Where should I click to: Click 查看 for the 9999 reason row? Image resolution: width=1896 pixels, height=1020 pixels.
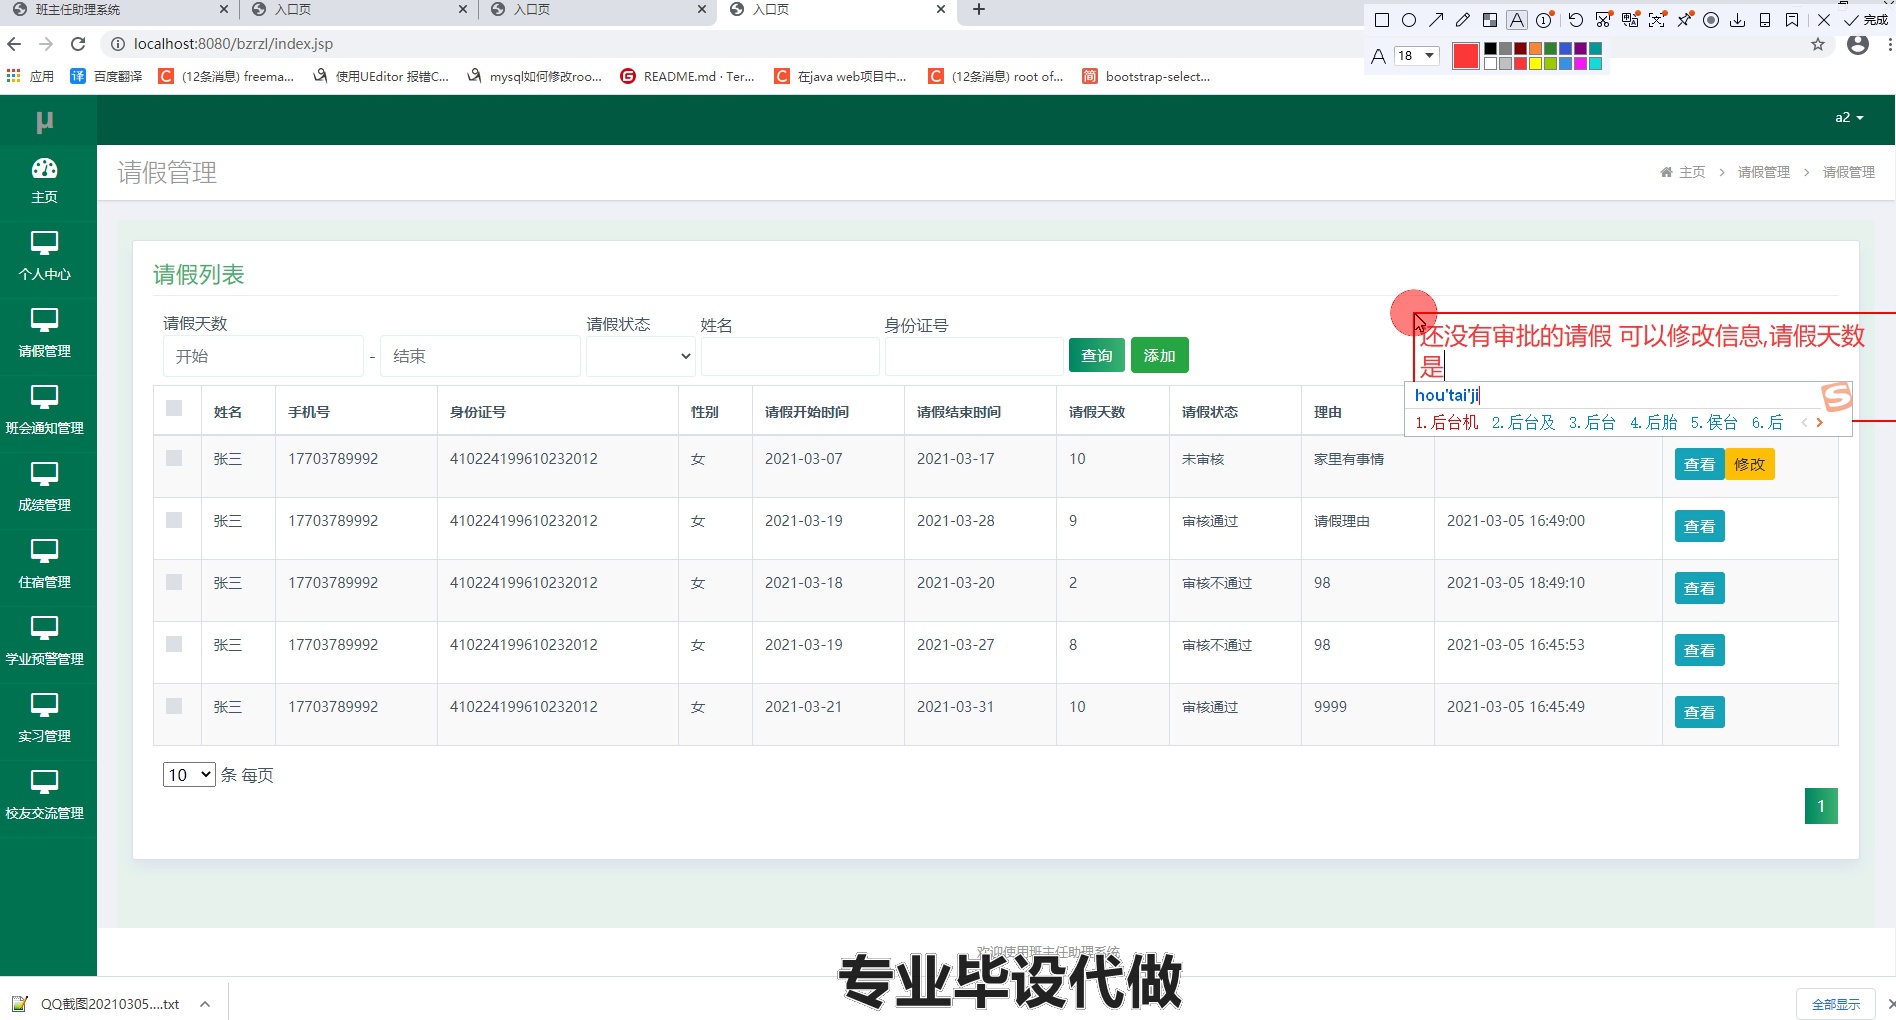[1699, 712]
